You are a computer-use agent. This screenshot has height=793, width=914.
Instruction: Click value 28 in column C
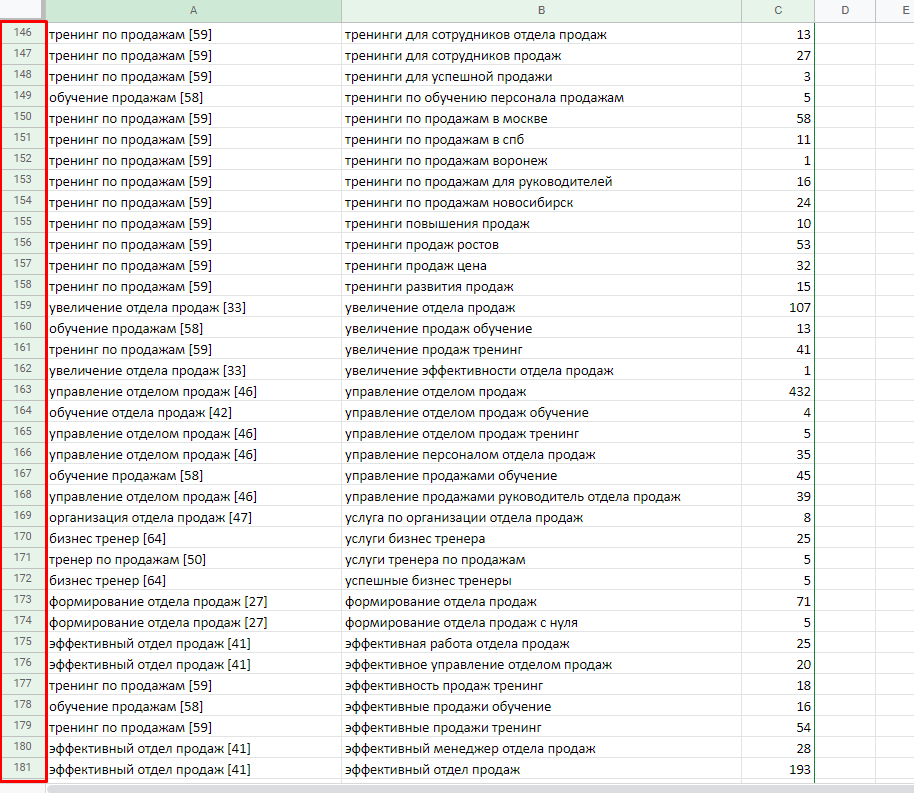tap(803, 749)
